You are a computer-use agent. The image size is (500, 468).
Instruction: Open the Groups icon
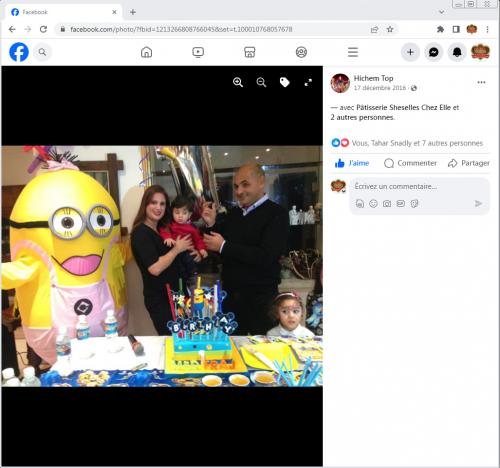pos(301,52)
